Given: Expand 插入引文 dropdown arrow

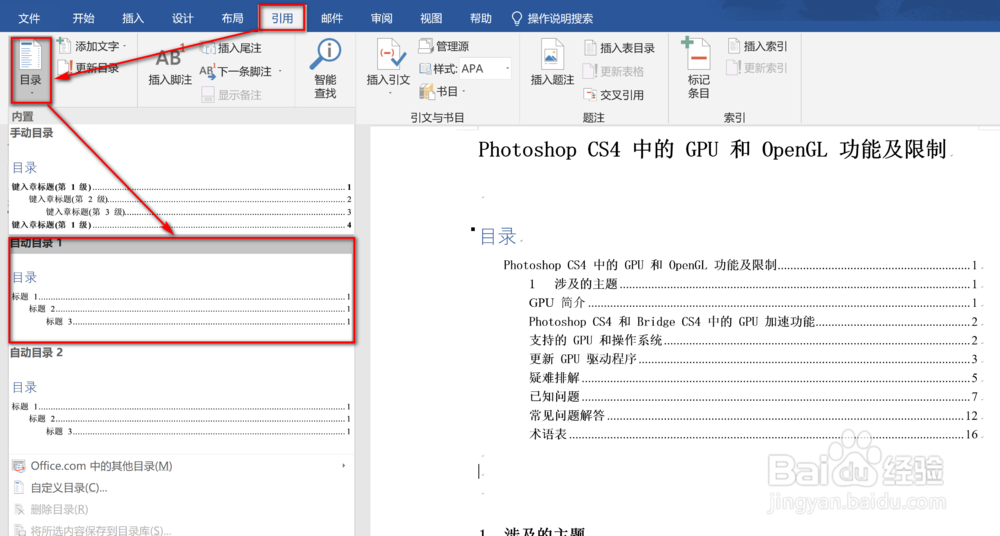Looking at the screenshot, I should 390,94.
